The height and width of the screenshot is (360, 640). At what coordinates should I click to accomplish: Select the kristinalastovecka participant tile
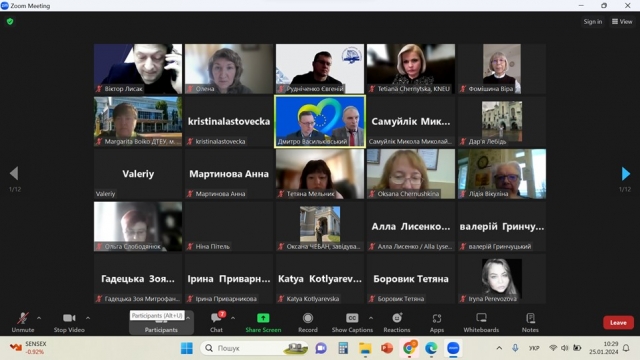click(229, 122)
